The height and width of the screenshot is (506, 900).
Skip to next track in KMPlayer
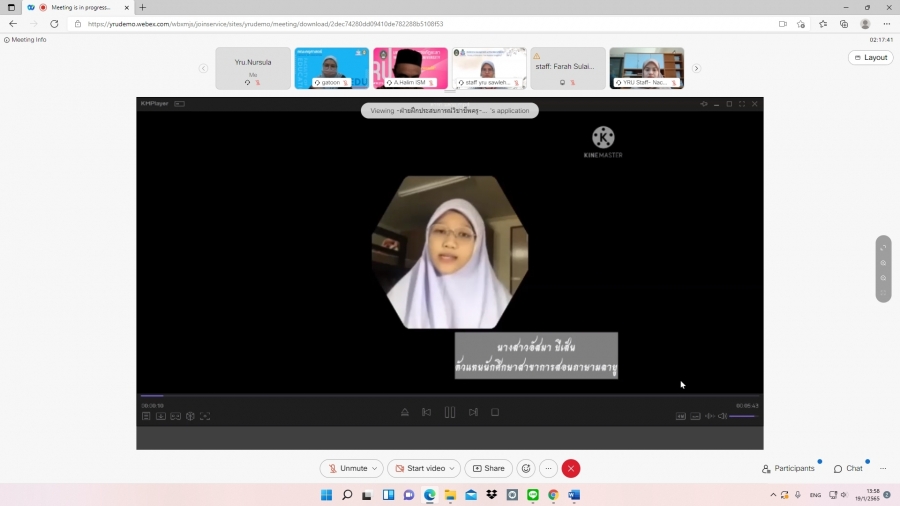pyautogui.click(x=473, y=412)
